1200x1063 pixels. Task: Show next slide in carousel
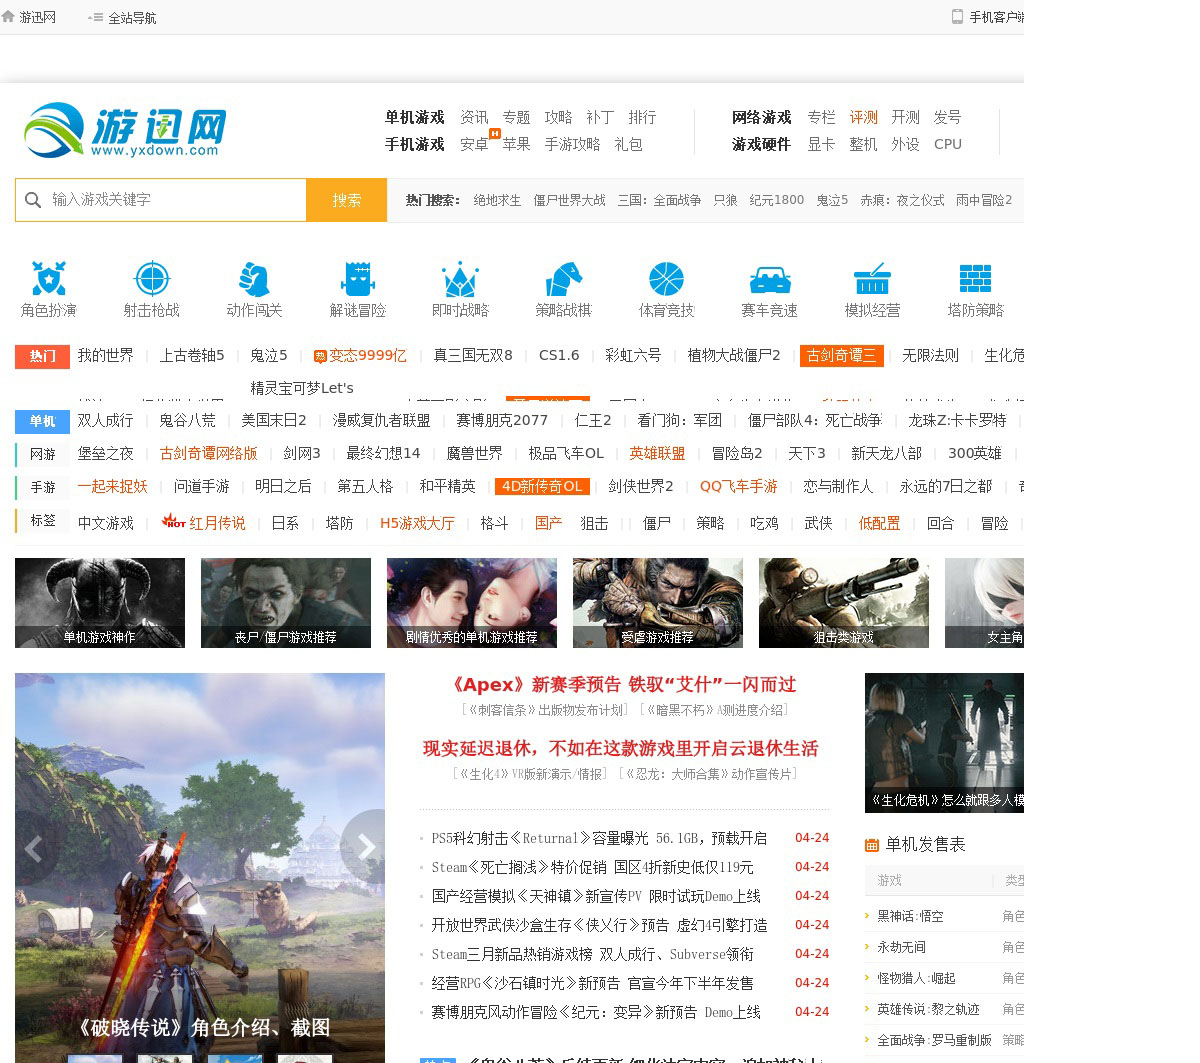coord(365,848)
